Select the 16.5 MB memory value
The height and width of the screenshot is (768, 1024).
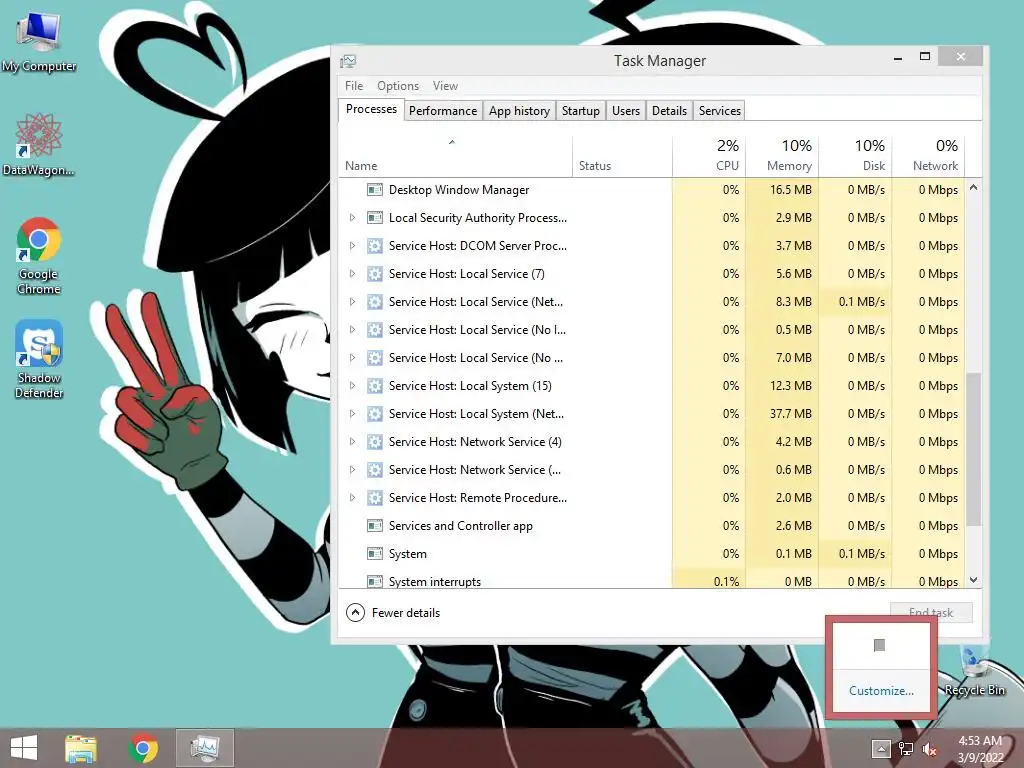791,190
